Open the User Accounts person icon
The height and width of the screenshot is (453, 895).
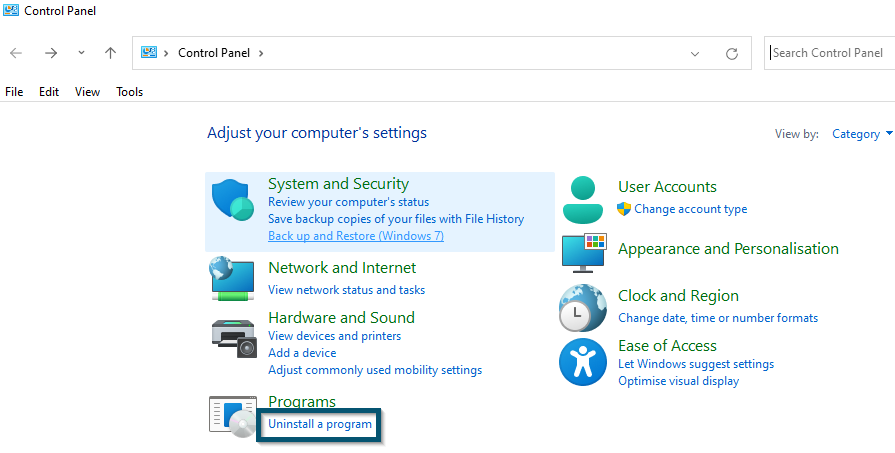pos(583,200)
